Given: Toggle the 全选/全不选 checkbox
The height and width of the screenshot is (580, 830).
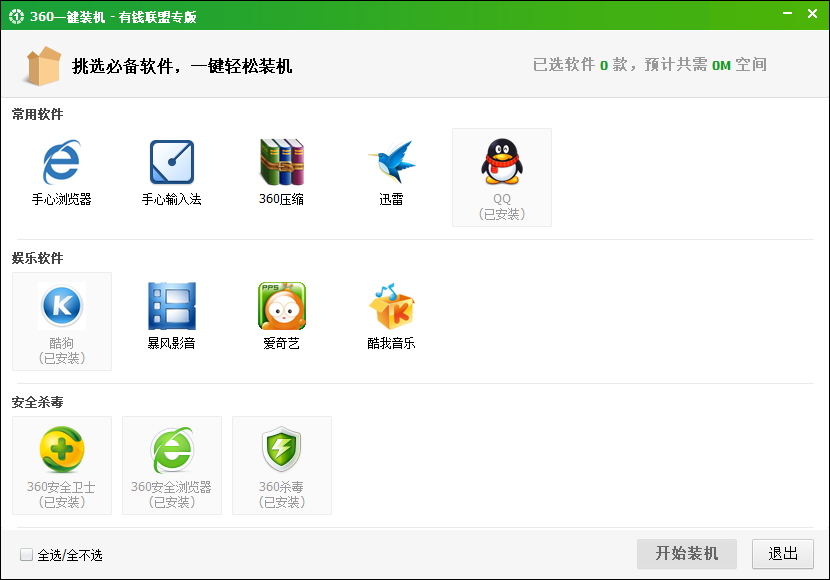Looking at the screenshot, I should 26,554.
